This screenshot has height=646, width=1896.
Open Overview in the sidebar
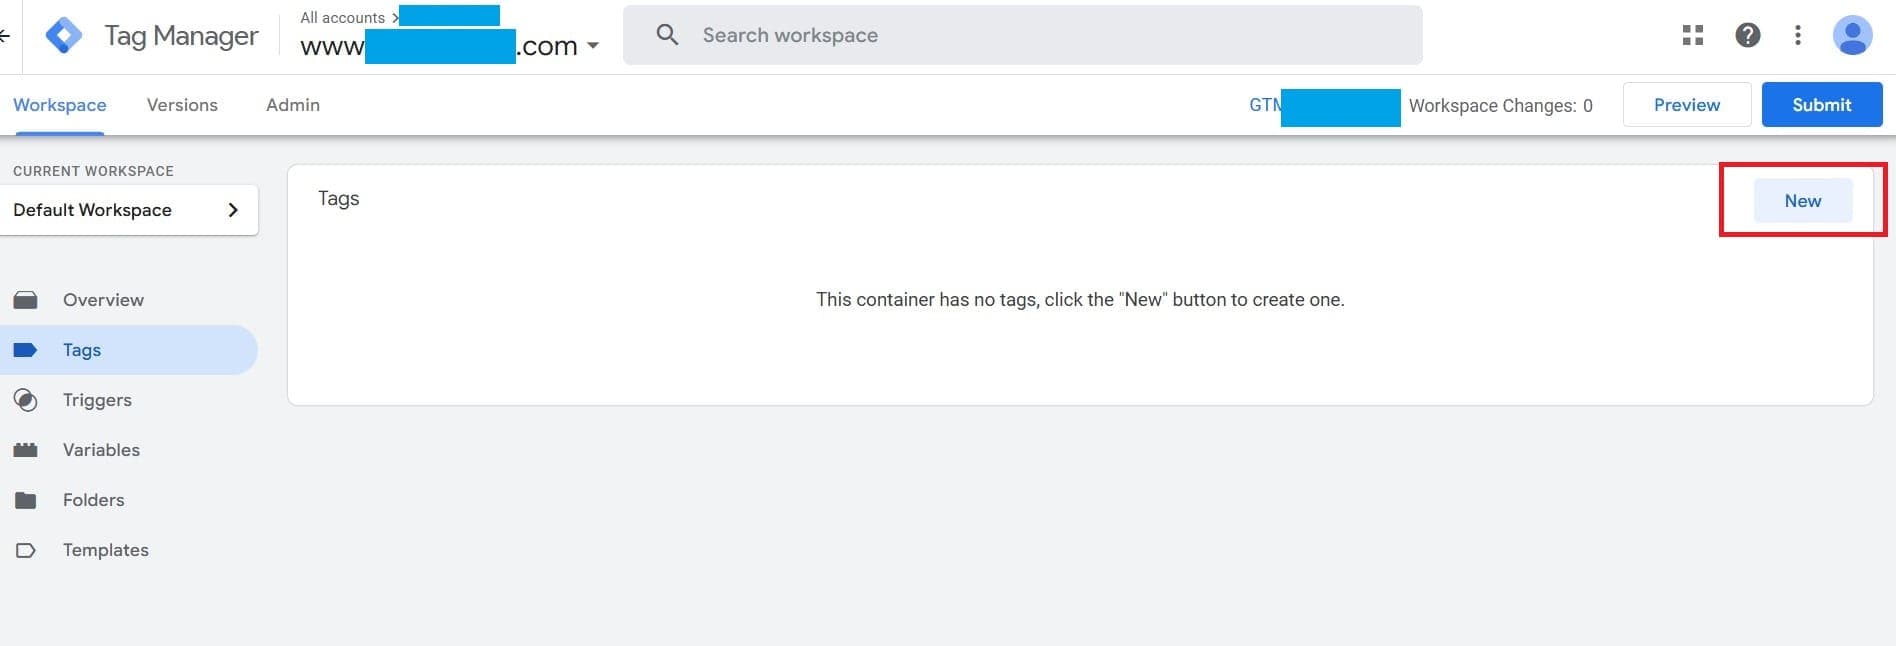(129, 300)
